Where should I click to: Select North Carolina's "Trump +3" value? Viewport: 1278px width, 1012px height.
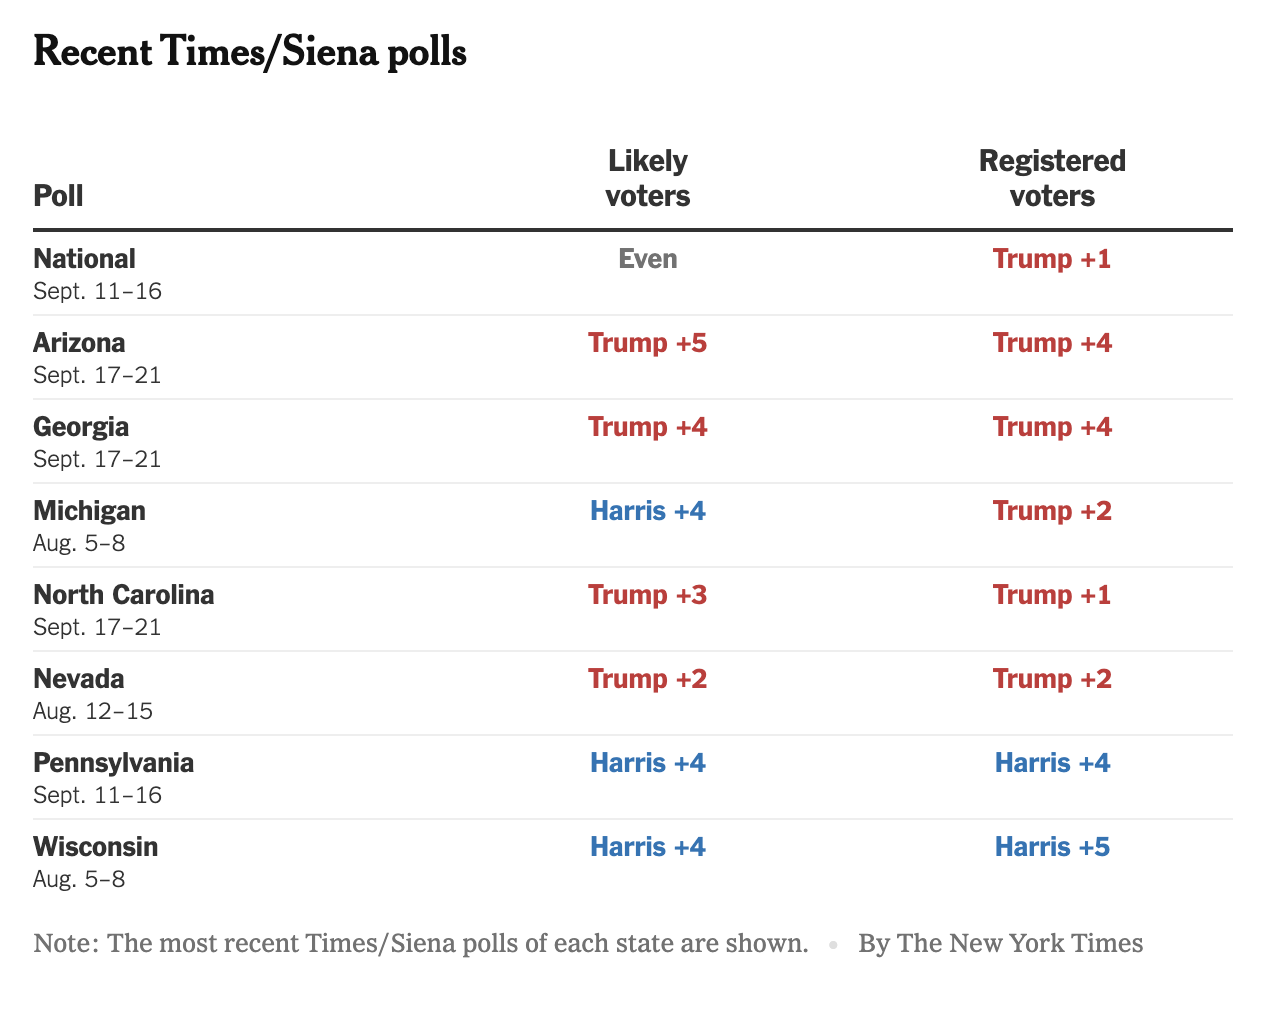[648, 595]
